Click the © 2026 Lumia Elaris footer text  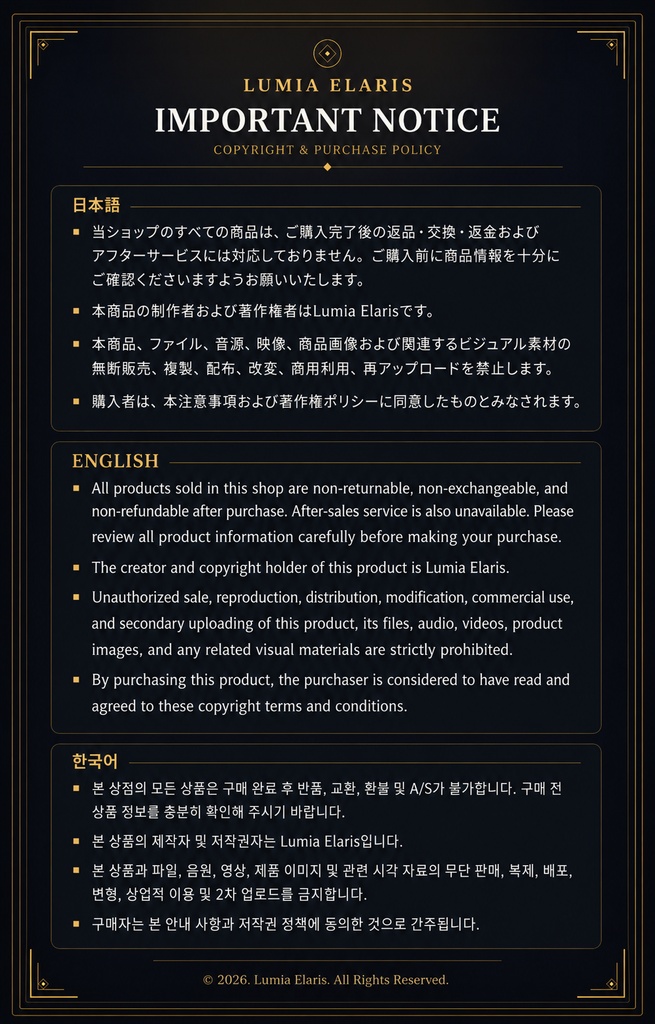click(x=326, y=980)
